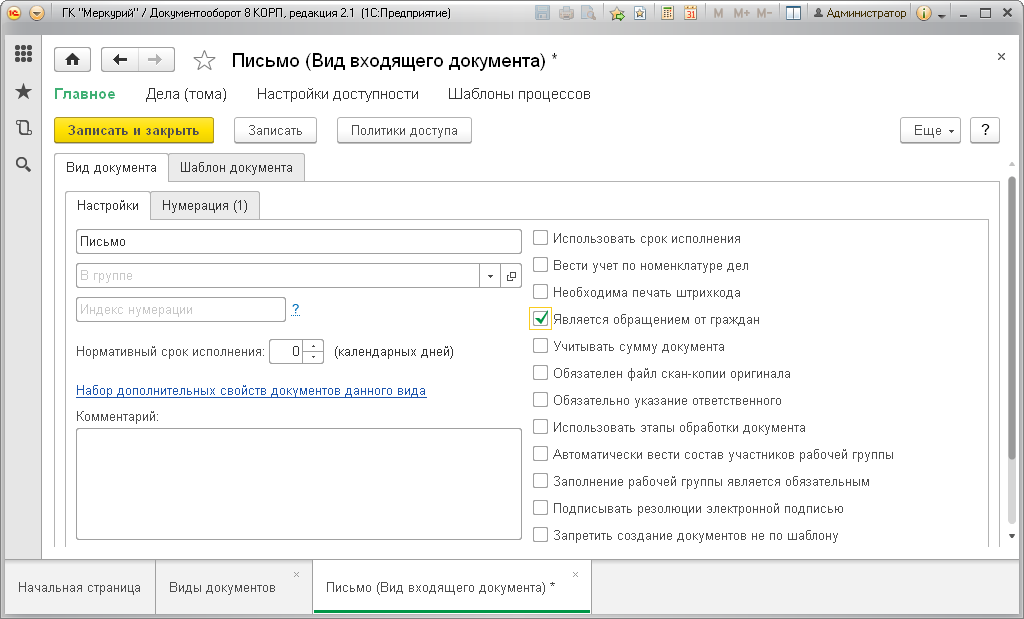Screen dimensions: 1024x619
Task: Open the sections menu grid icon
Action: tap(24, 54)
